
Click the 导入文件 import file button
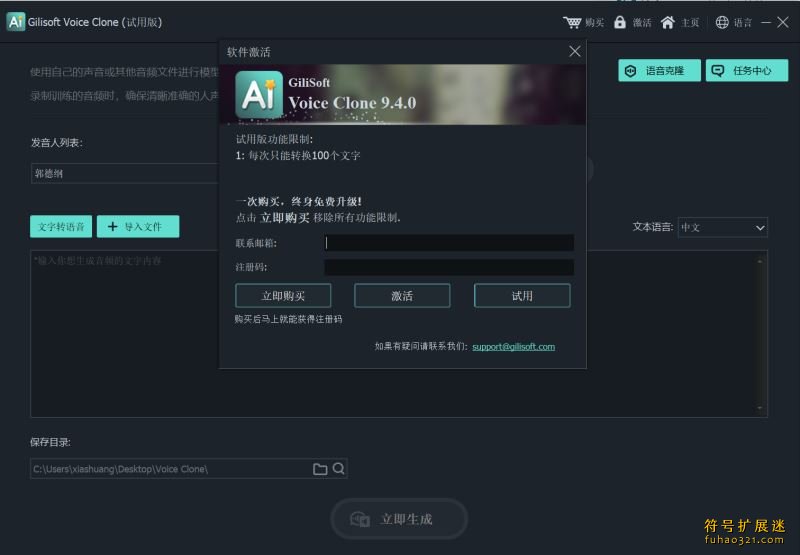click(138, 226)
